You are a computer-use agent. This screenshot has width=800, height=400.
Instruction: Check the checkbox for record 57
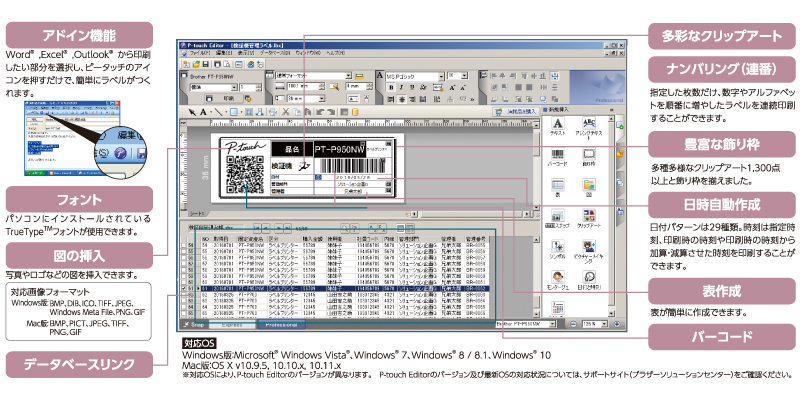click(x=184, y=264)
